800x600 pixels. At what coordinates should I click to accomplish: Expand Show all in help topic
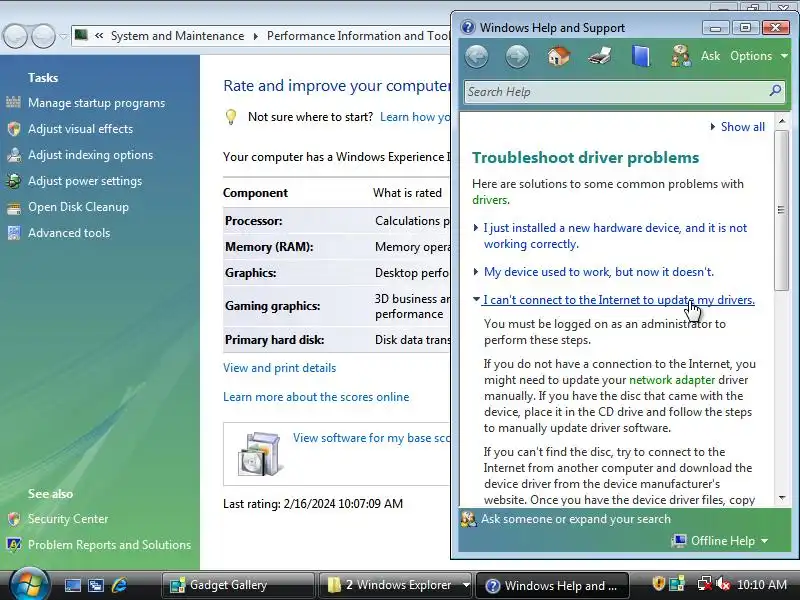(738, 127)
